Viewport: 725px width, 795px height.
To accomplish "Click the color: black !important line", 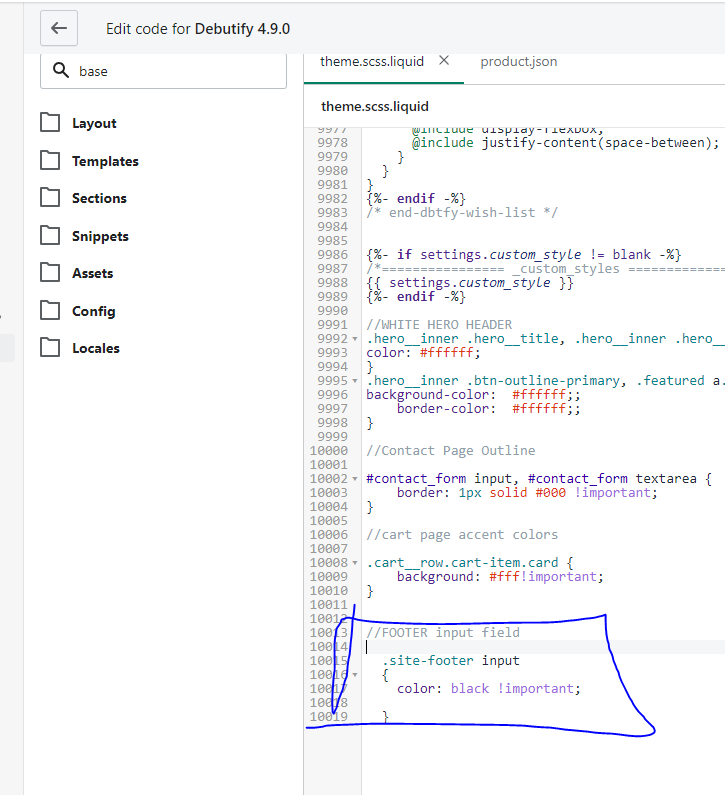I will [488, 689].
